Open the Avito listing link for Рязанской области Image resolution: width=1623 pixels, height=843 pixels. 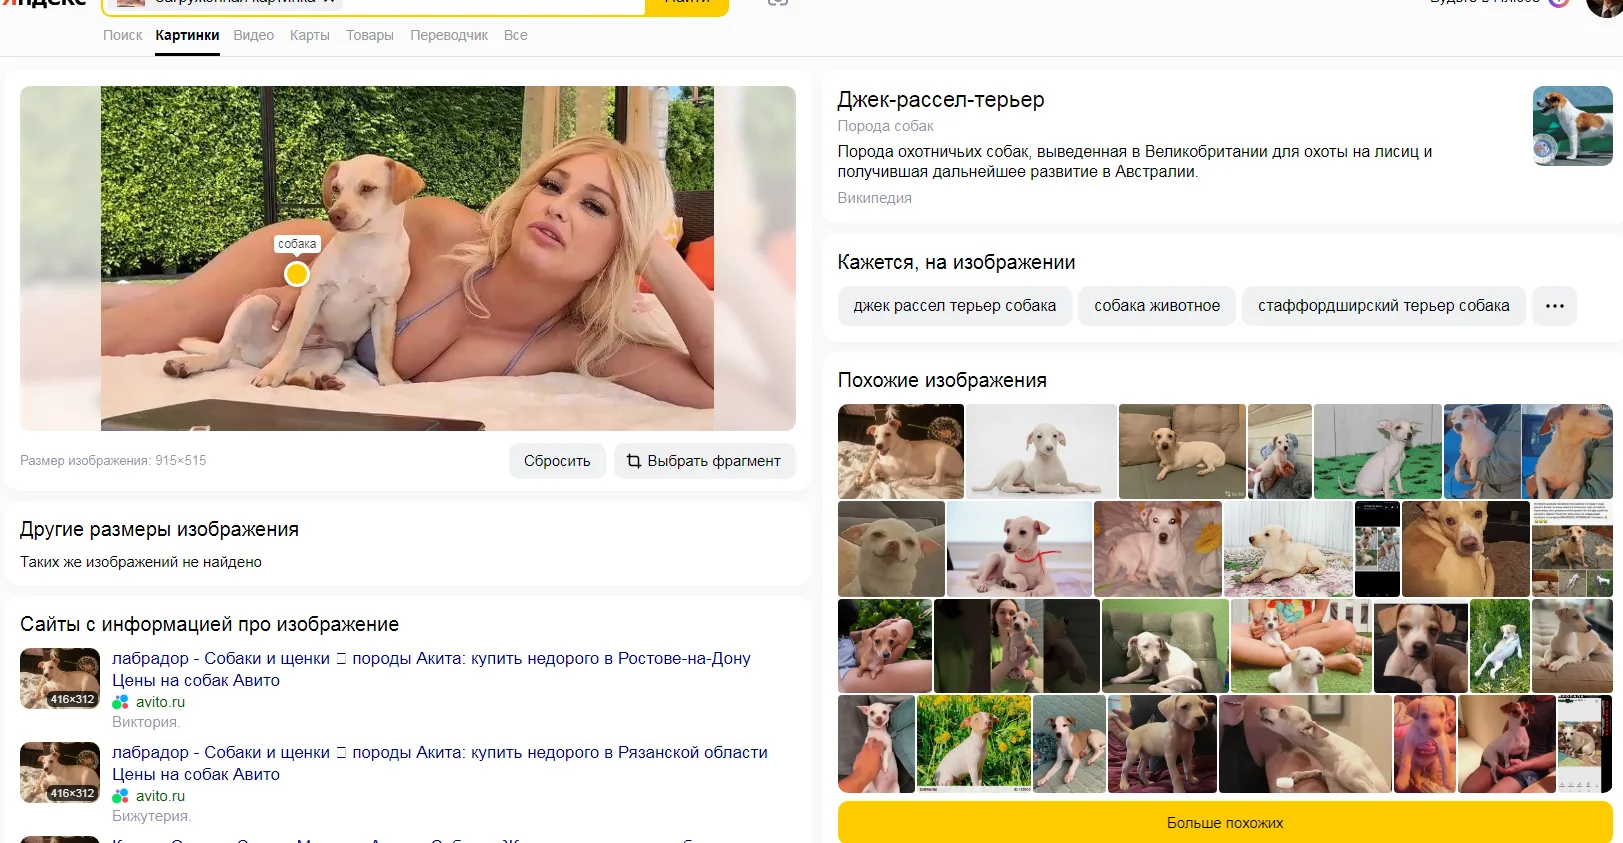pyautogui.click(x=440, y=763)
